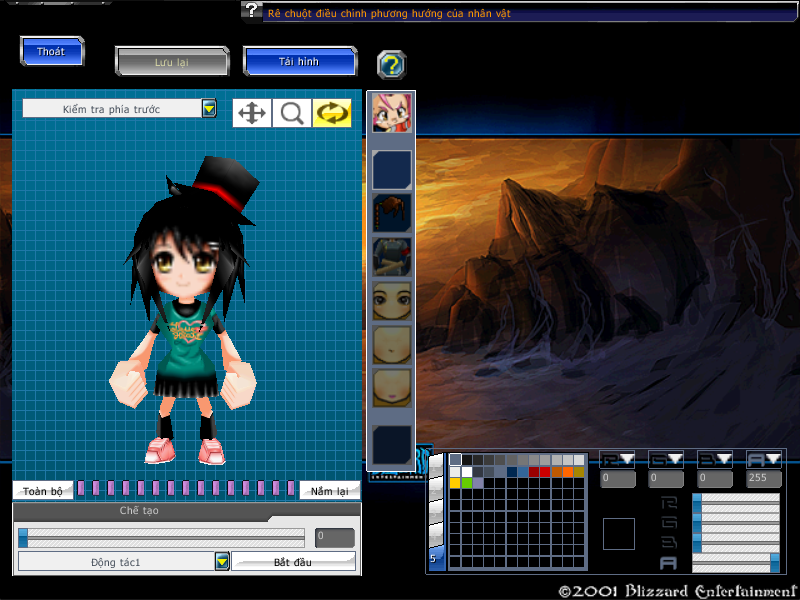Screen dimensions: 800x600
Task: Click the current color preview box
Action: coord(619,534)
